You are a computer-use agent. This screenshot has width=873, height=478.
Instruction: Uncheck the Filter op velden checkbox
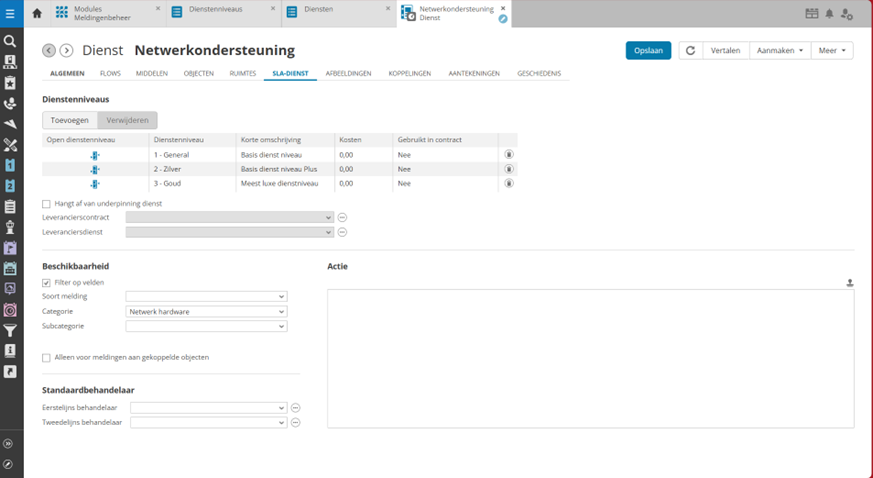[x=47, y=283]
